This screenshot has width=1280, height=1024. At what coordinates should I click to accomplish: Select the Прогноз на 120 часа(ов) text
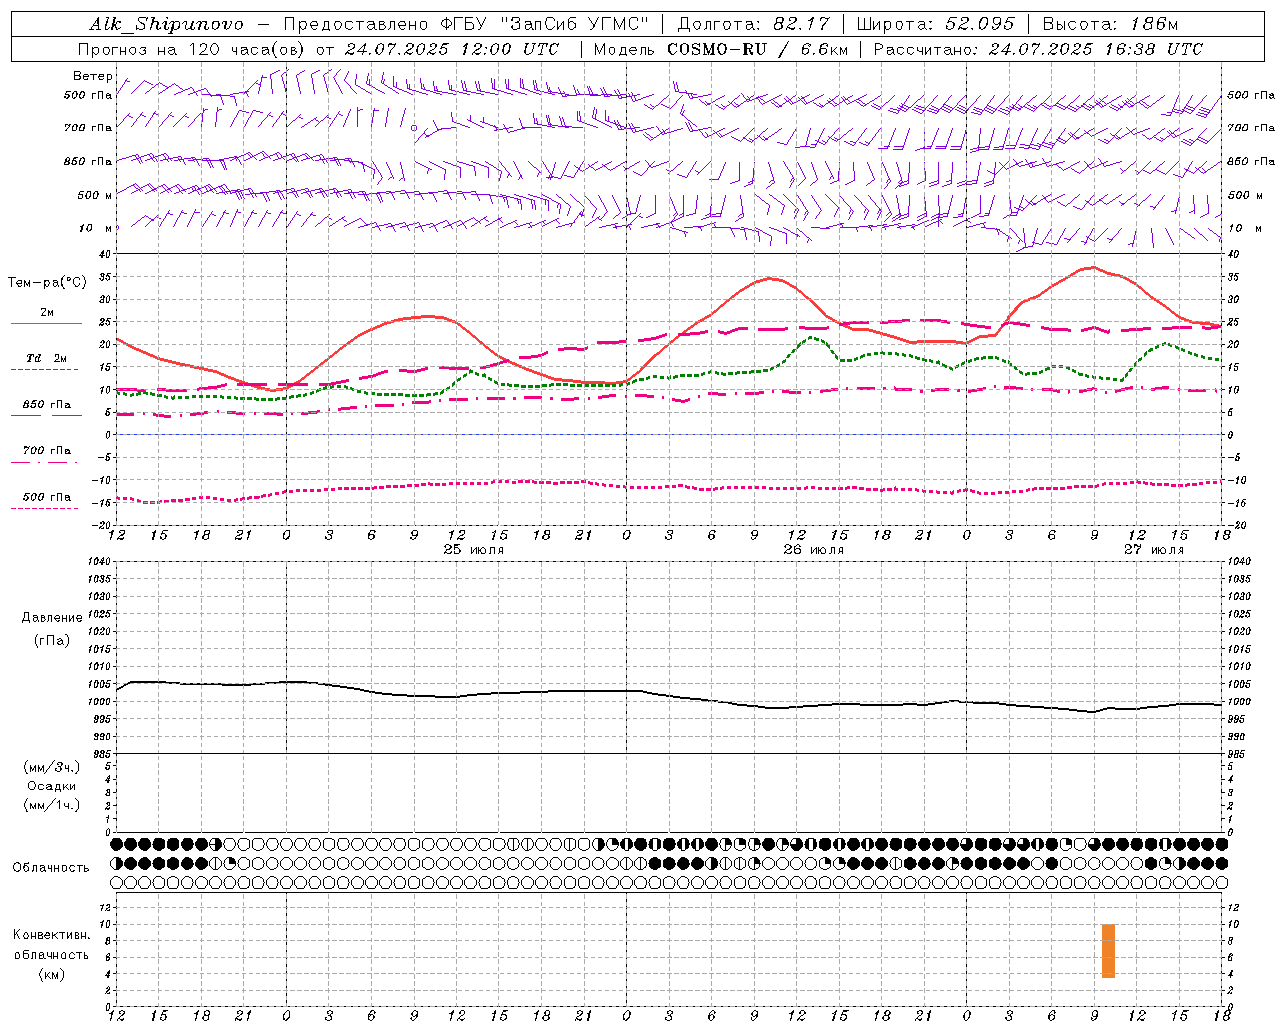point(191,49)
